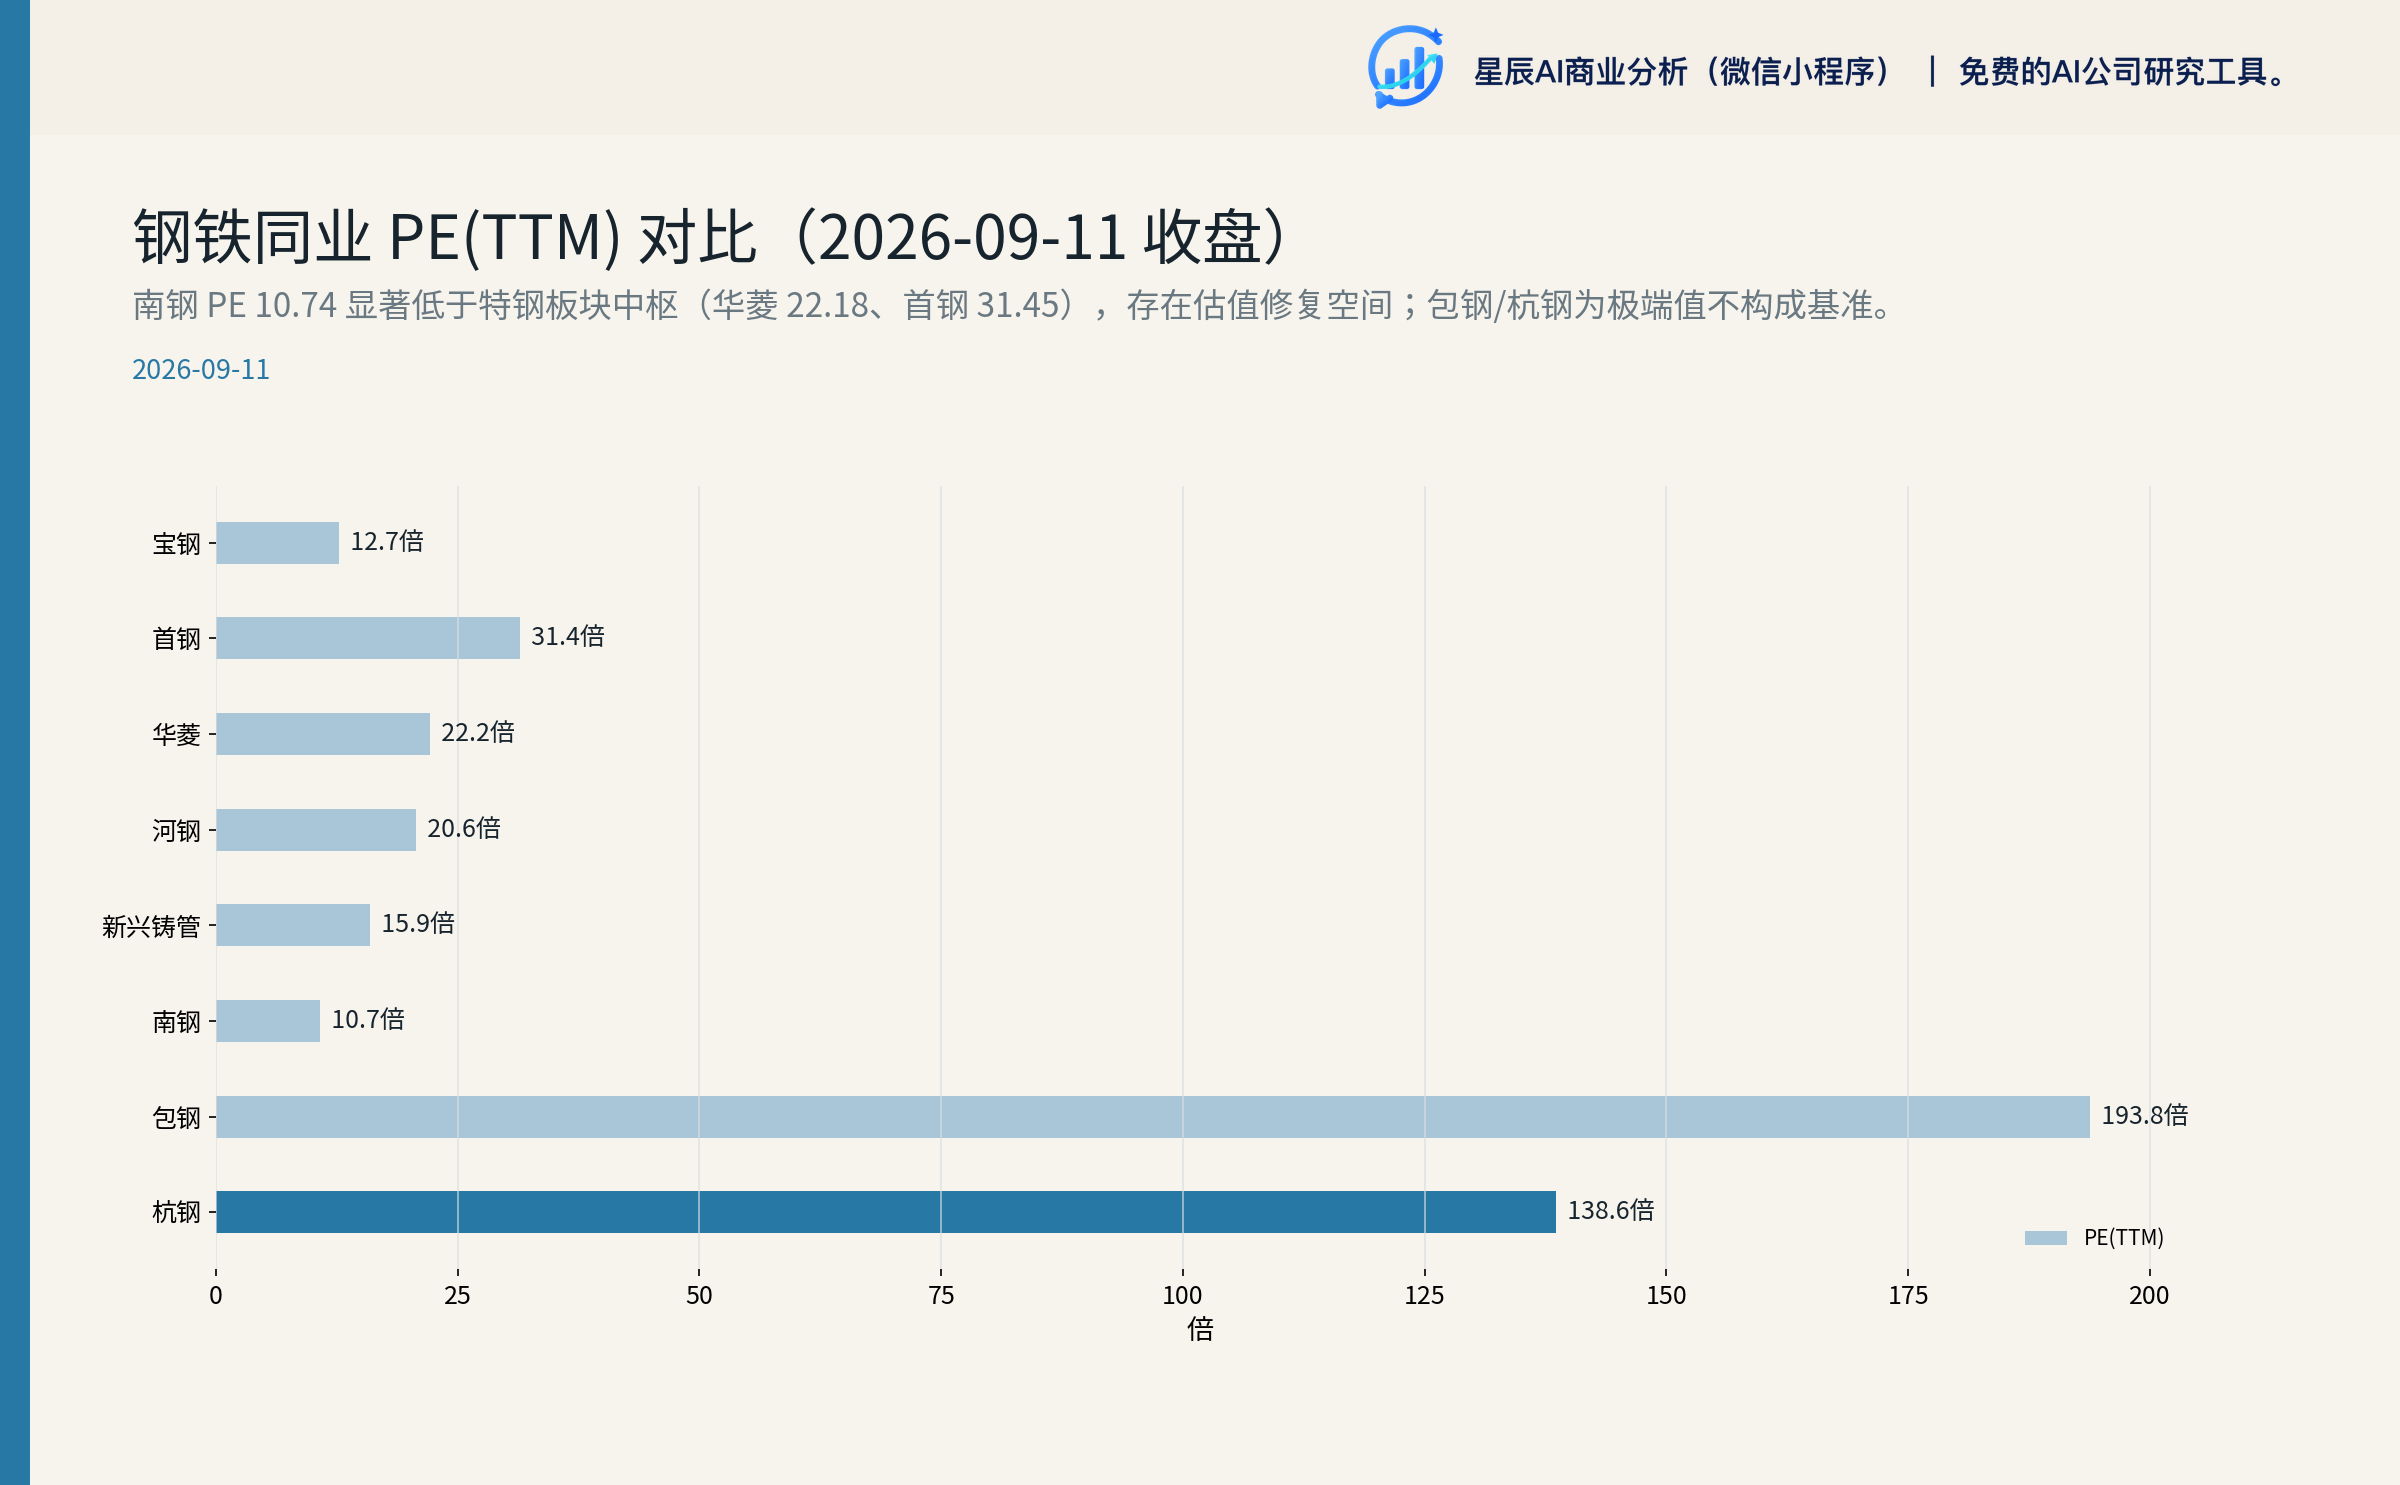The image size is (2400, 1485).
Task: Click the x-axis tick label 25
Action: (457, 1296)
